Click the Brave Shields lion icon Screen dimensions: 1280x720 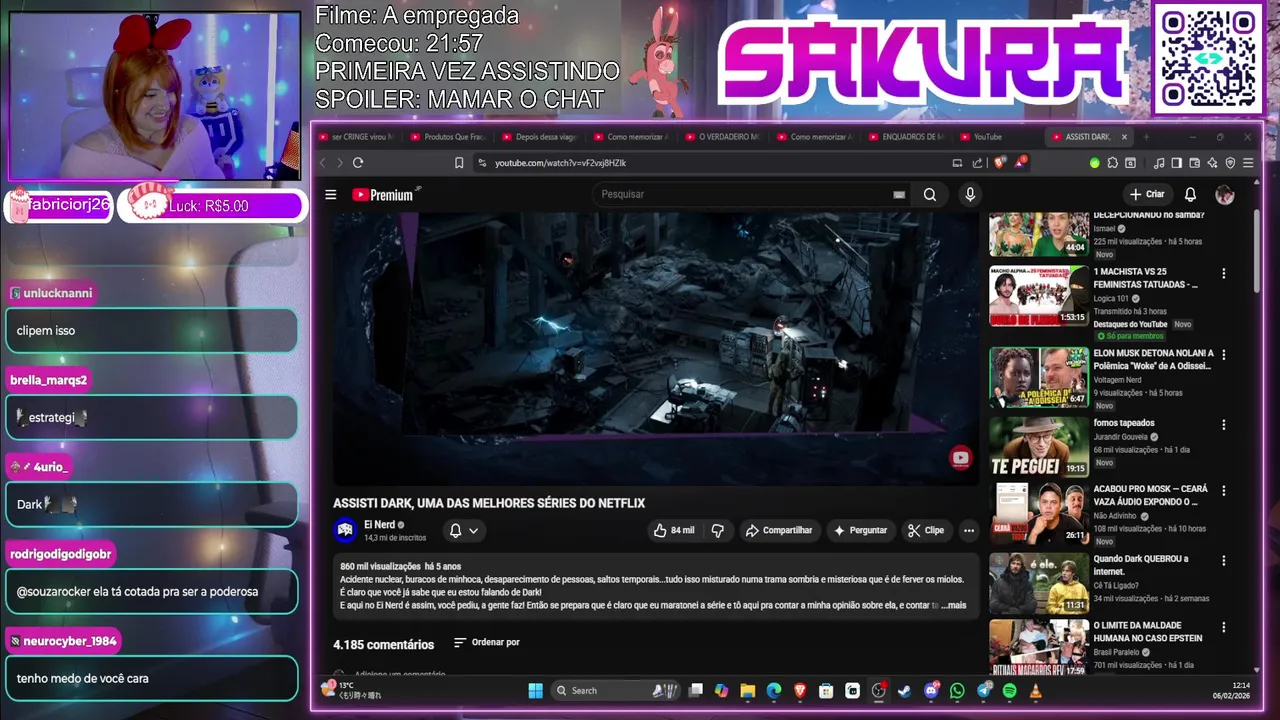tap(999, 162)
